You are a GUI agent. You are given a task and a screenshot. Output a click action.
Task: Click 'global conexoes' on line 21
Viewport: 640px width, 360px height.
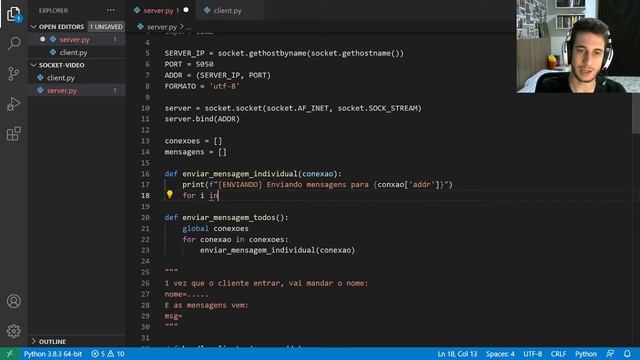(x=215, y=229)
